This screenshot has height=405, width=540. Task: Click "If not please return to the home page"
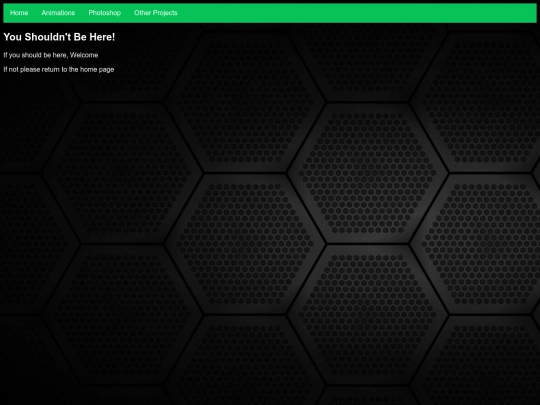[x=59, y=70]
